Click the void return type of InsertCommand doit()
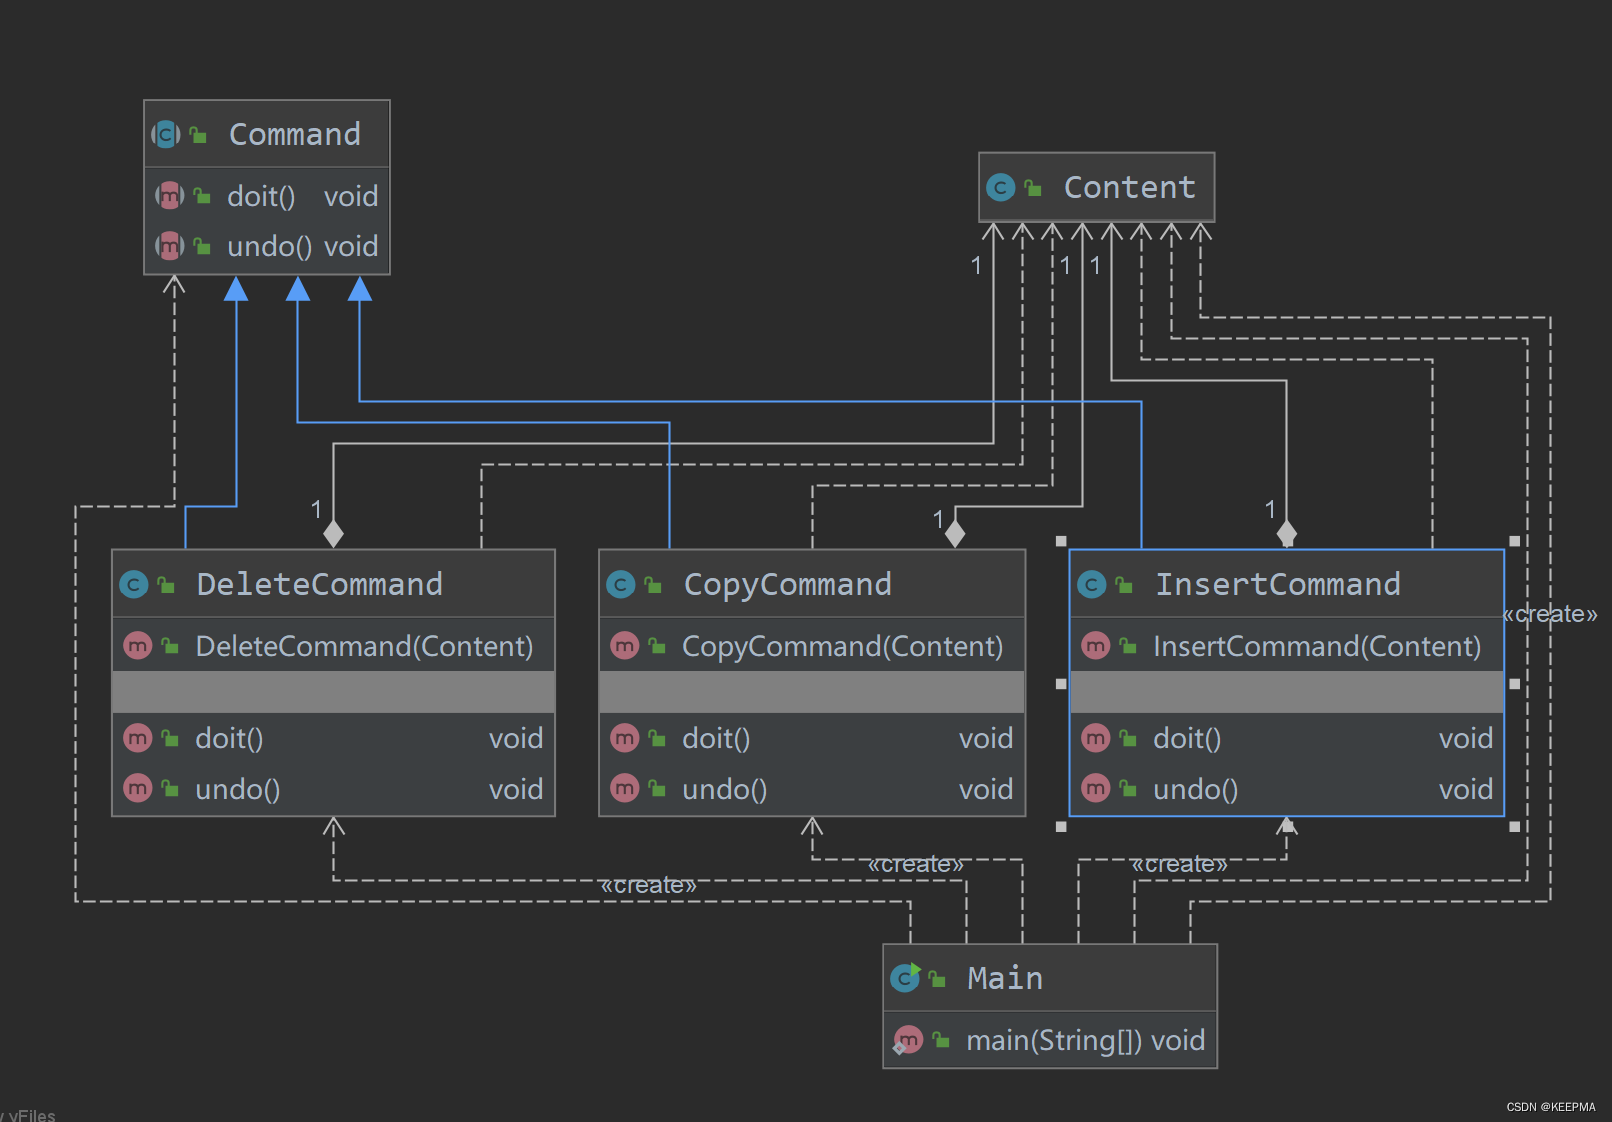 click(x=1466, y=739)
